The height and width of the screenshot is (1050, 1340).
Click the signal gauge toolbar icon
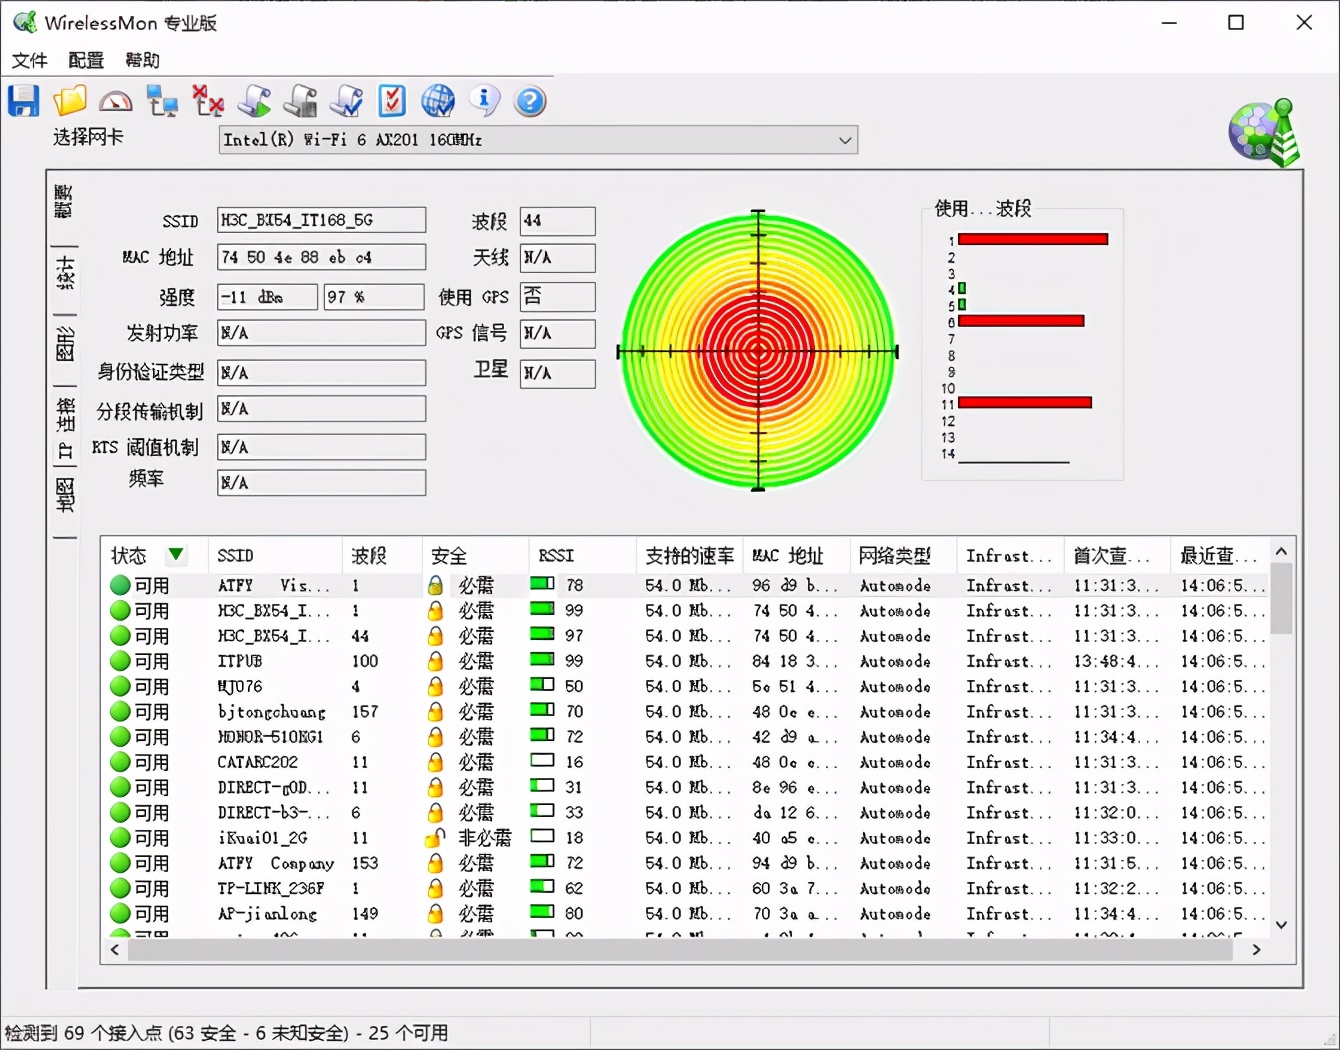(x=115, y=100)
